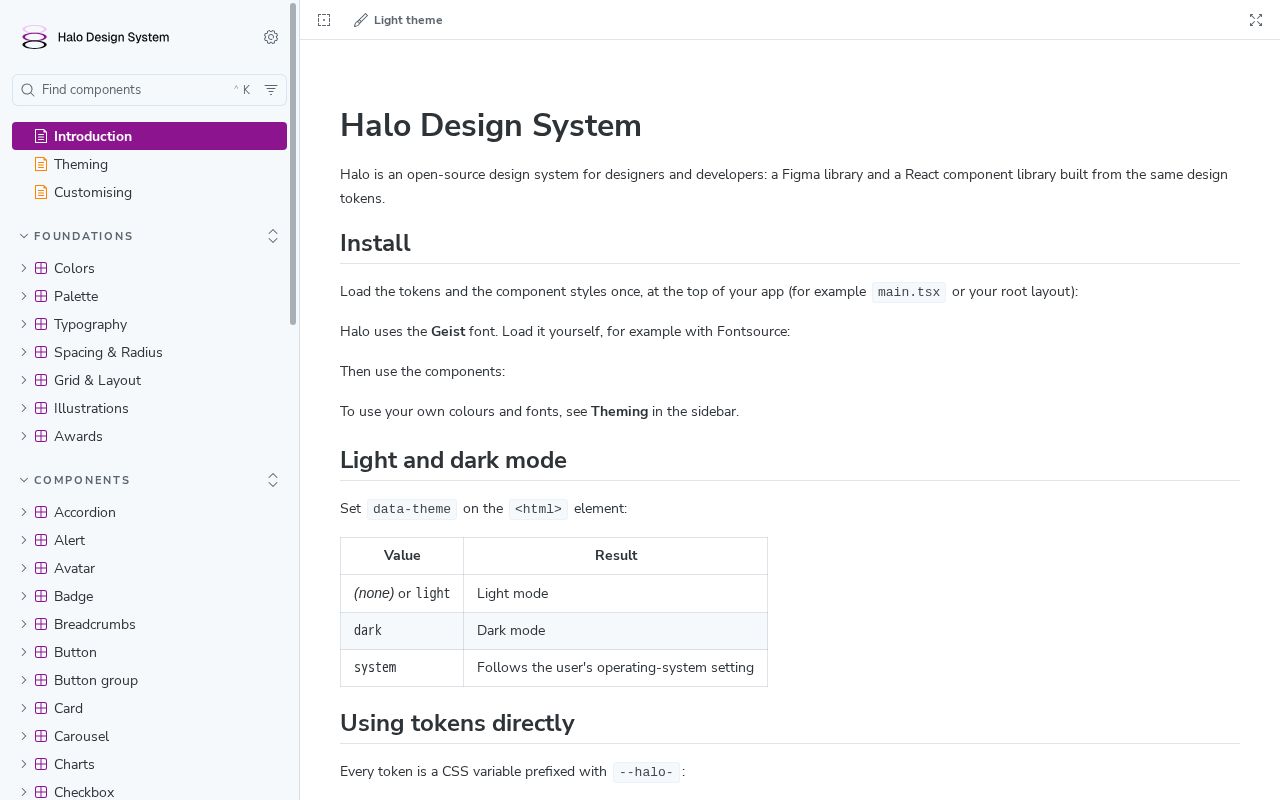Click the Typography component grid icon
This screenshot has height=800, width=1280.
click(41, 324)
